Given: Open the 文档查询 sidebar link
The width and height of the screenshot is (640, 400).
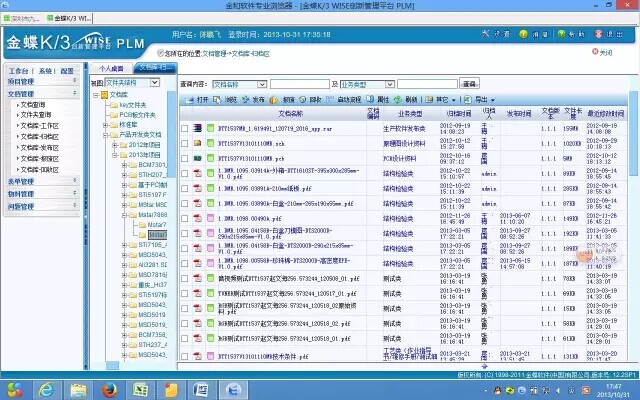Looking at the screenshot, I should pyautogui.click(x=33, y=105).
